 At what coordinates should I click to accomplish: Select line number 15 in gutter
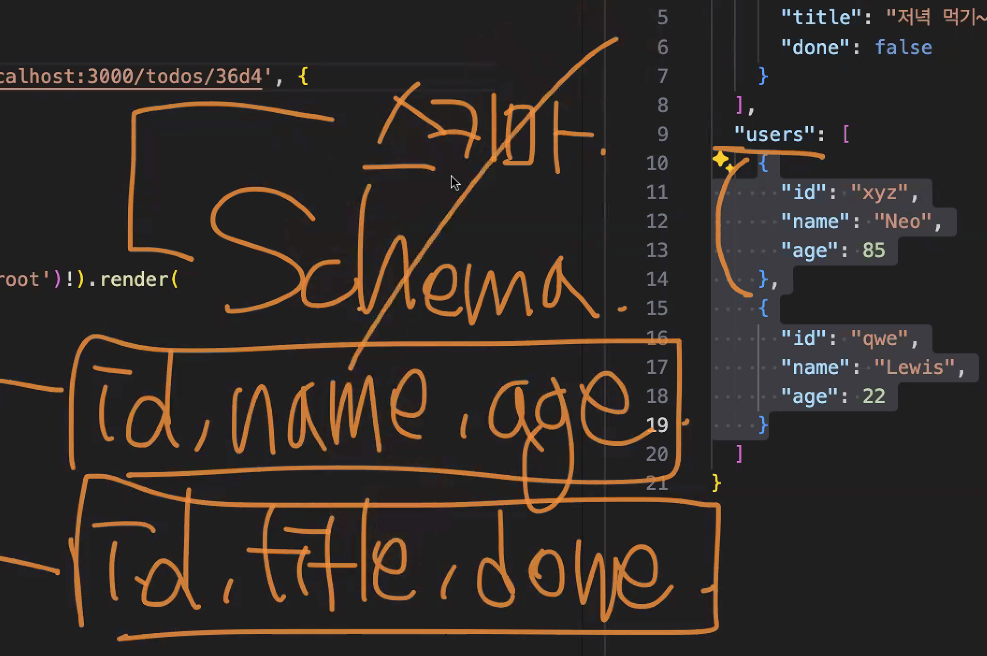click(657, 308)
